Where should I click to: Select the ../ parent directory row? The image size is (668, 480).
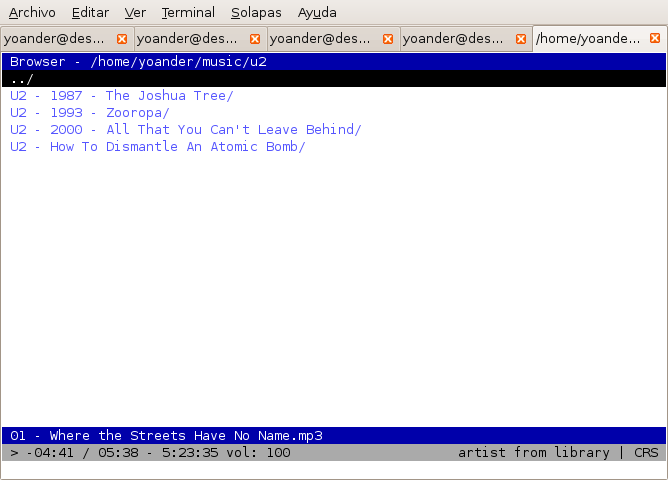pos(334,79)
